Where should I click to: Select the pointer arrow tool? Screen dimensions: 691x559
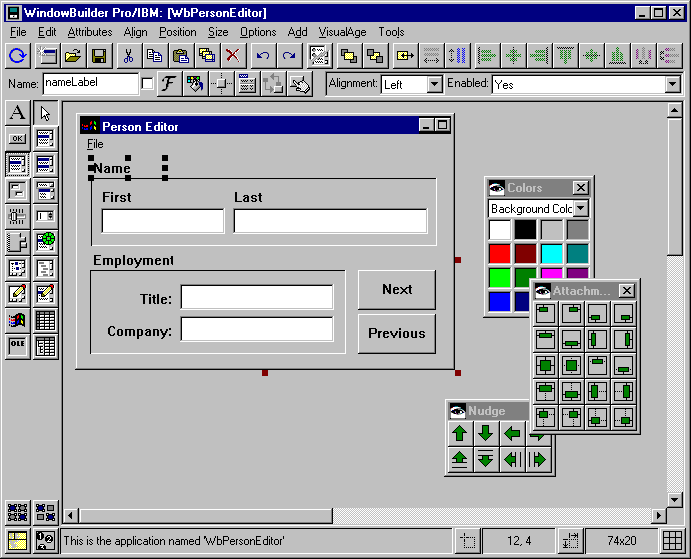(x=45, y=112)
